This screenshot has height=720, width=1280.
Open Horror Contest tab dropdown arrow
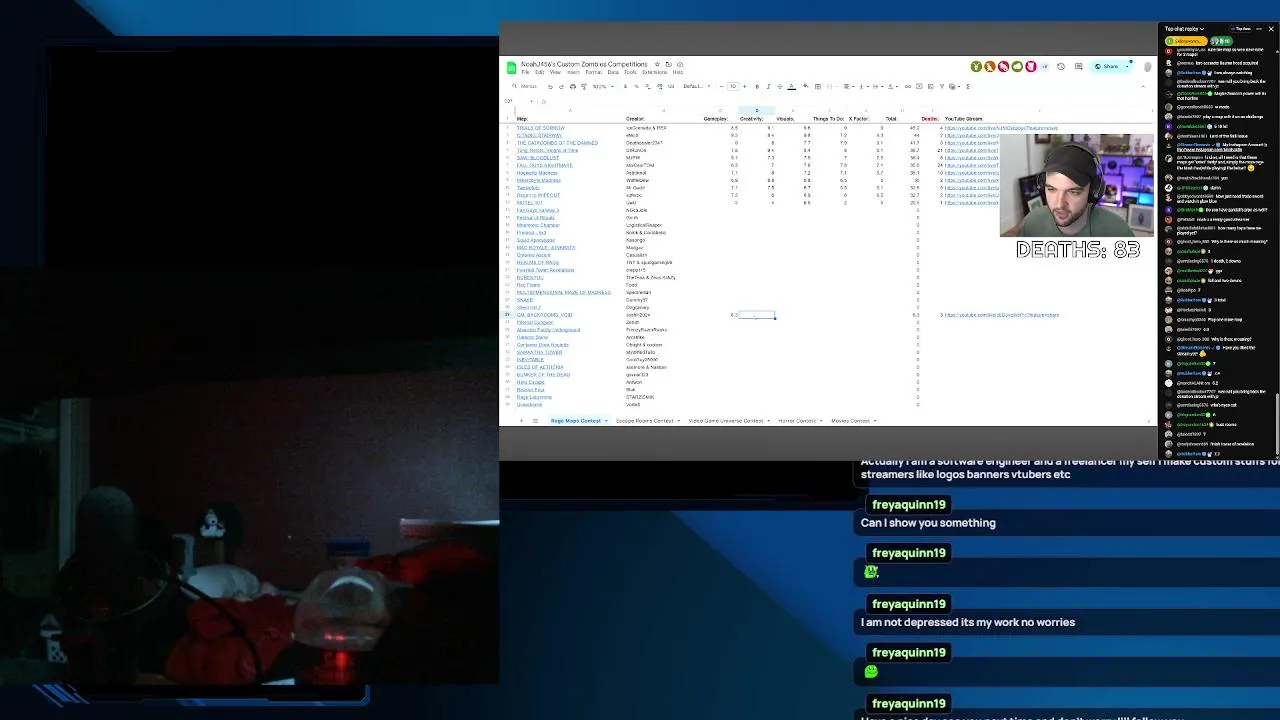click(x=821, y=420)
